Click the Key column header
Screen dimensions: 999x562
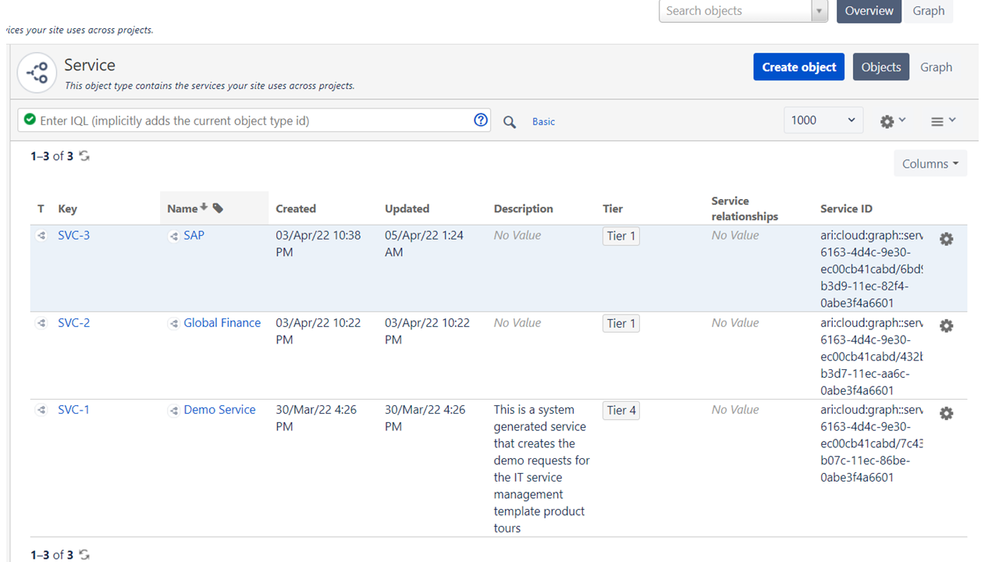tap(68, 208)
